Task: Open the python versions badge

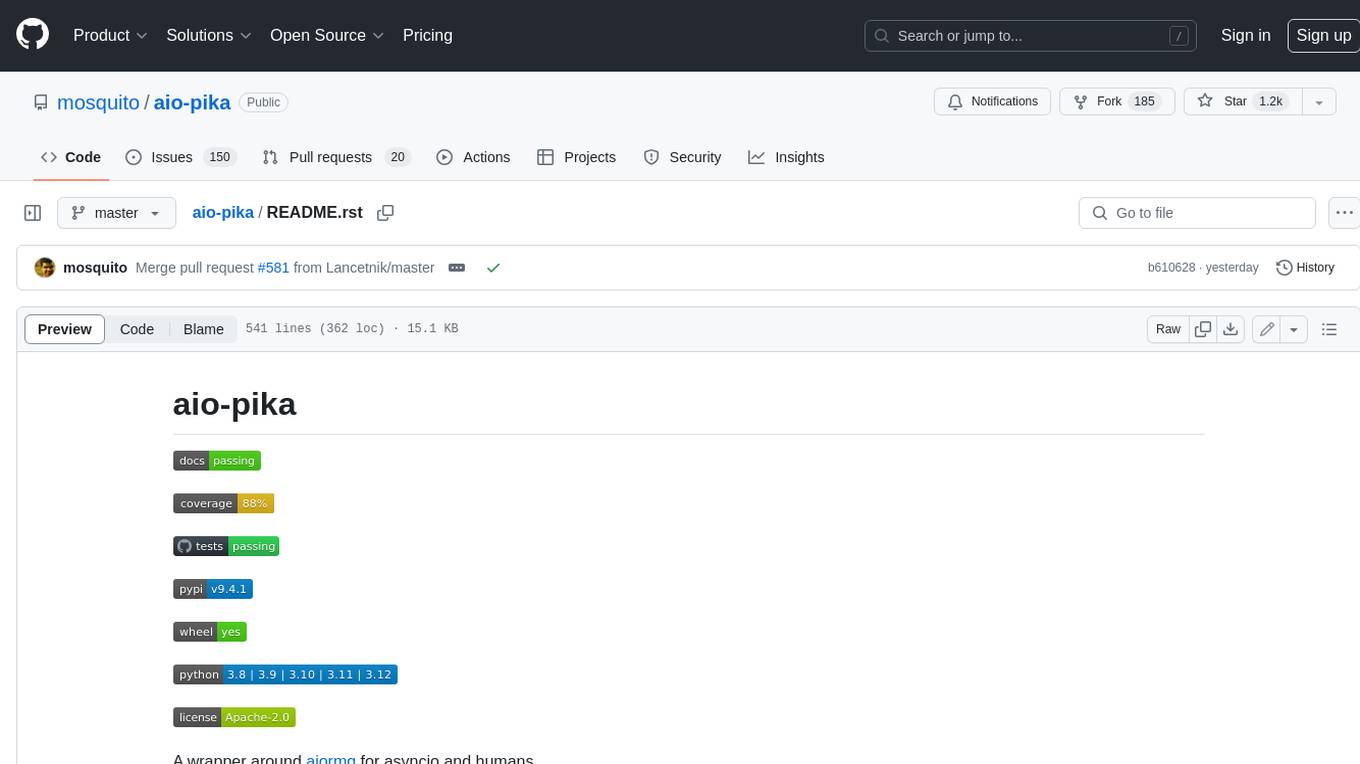Action: click(285, 674)
